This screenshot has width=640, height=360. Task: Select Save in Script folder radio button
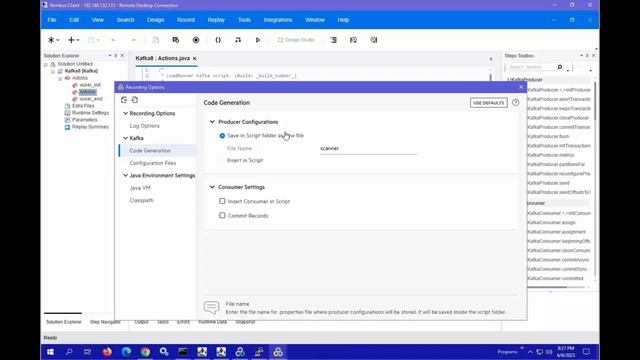pyautogui.click(x=222, y=136)
